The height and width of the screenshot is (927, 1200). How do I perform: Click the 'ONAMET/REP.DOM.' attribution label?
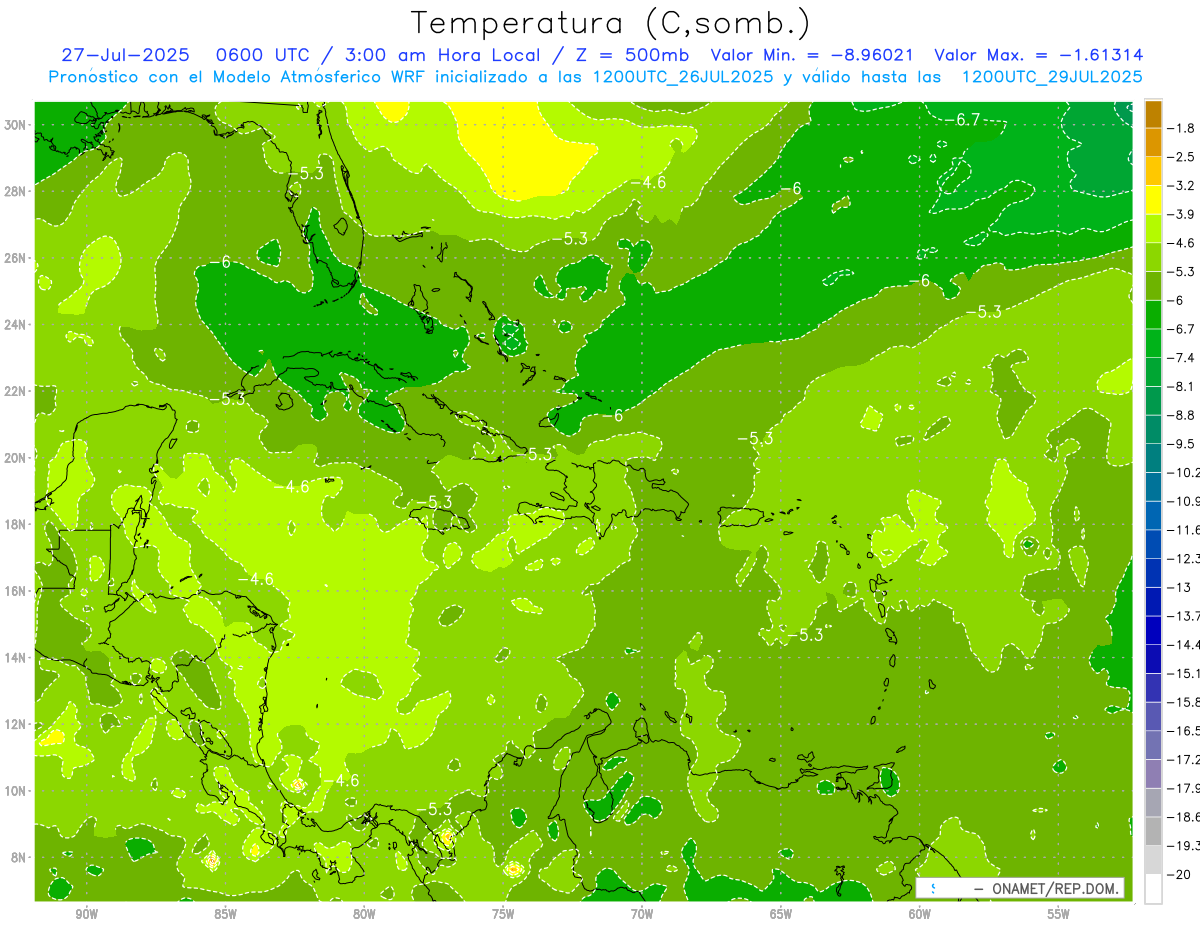click(1057, 888)
